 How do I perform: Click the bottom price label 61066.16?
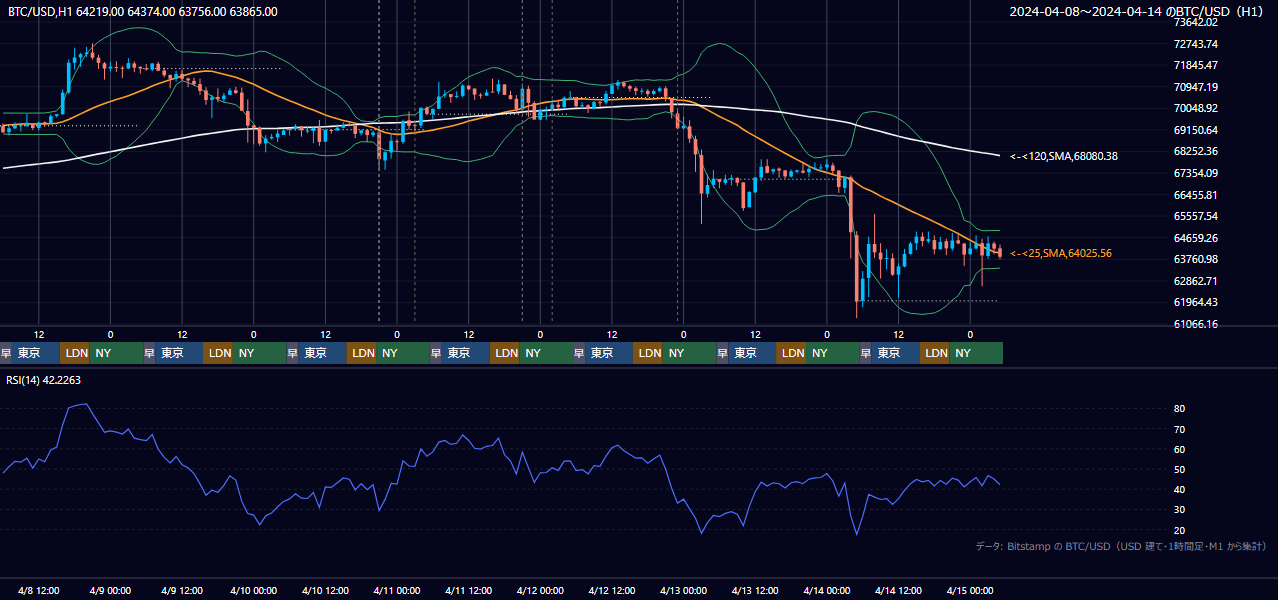coord(1195,324)
